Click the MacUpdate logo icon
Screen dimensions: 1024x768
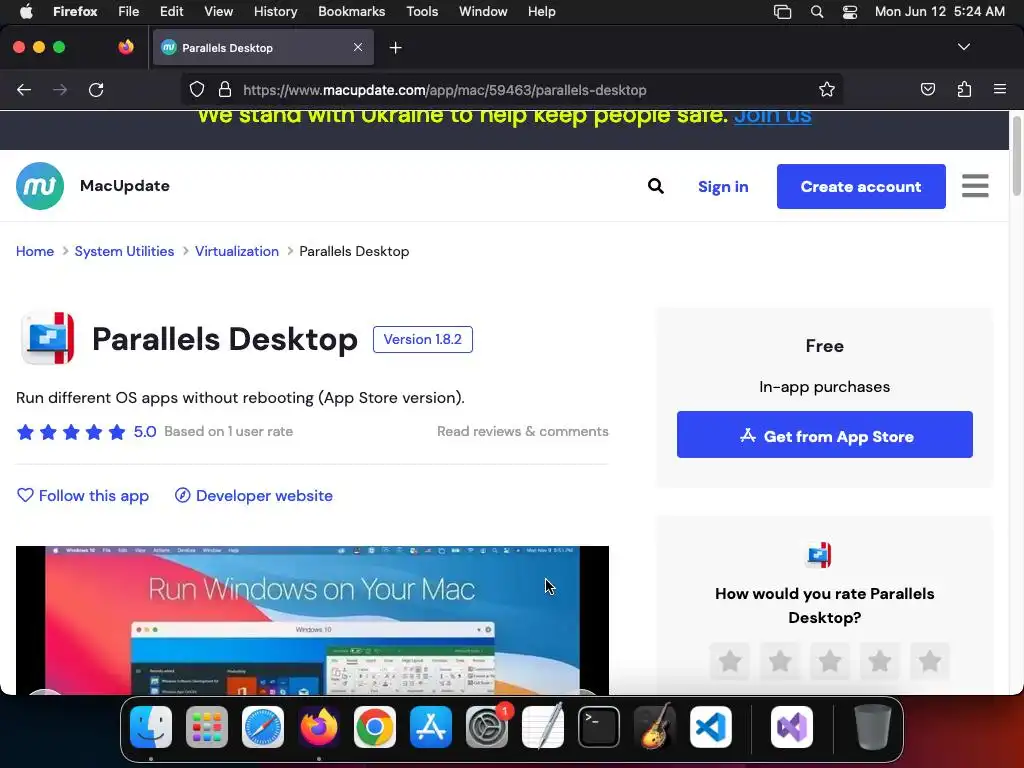point(40,186)
